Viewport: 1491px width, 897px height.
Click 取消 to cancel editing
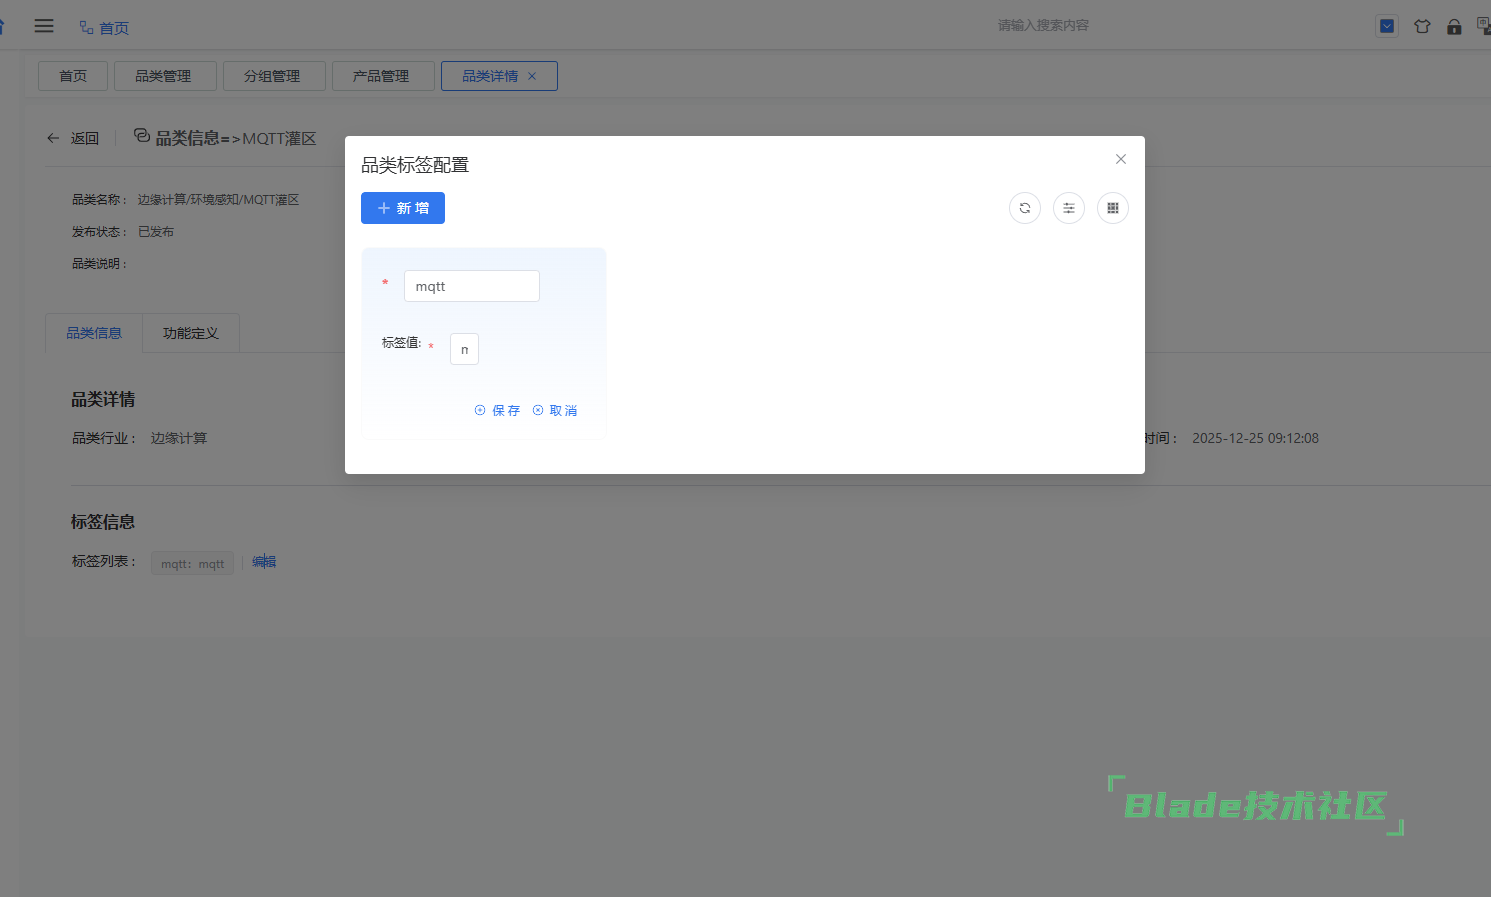click(x=555, y=410)
